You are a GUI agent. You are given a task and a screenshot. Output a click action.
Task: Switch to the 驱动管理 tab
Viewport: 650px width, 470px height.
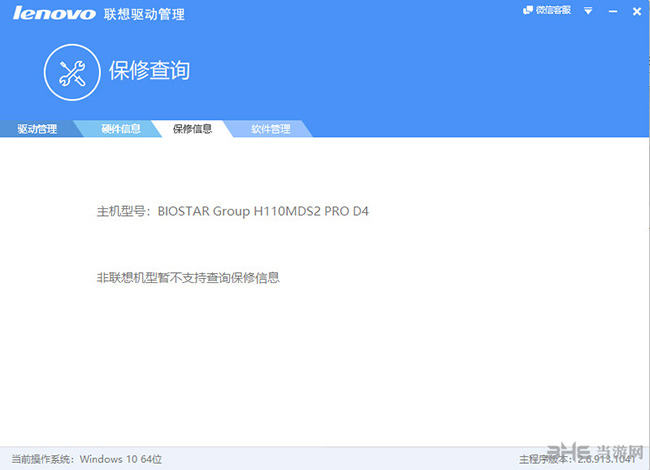click(x=37, y=129)
